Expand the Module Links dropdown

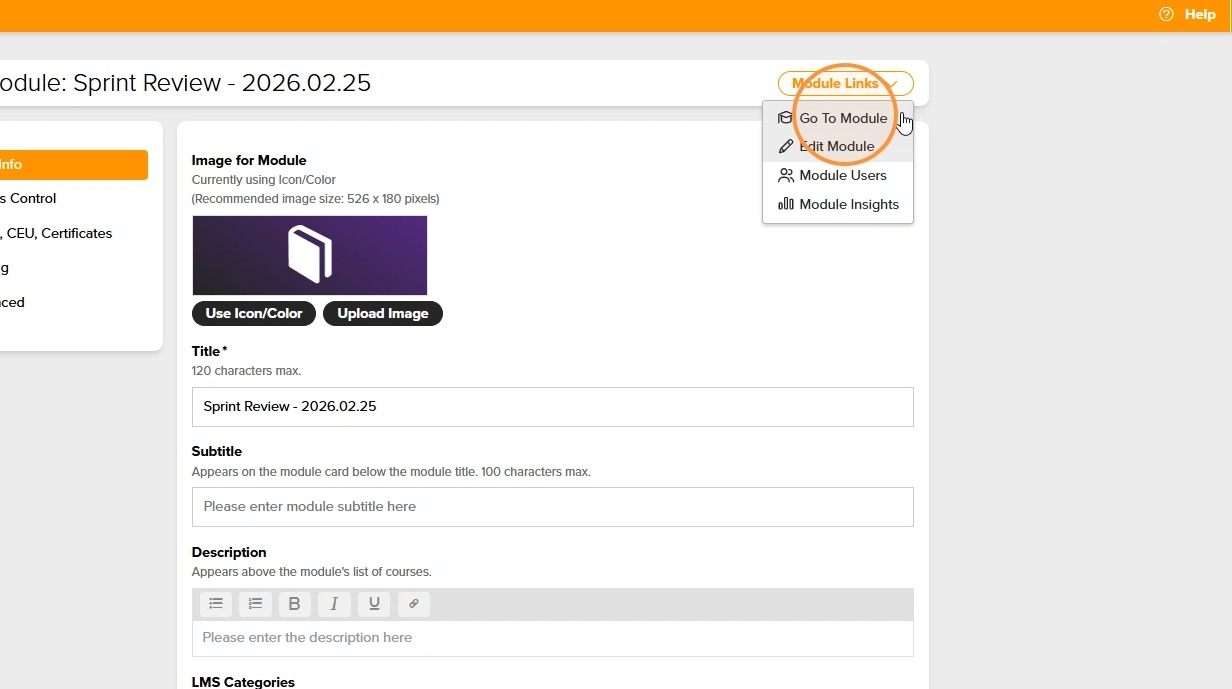845,84
